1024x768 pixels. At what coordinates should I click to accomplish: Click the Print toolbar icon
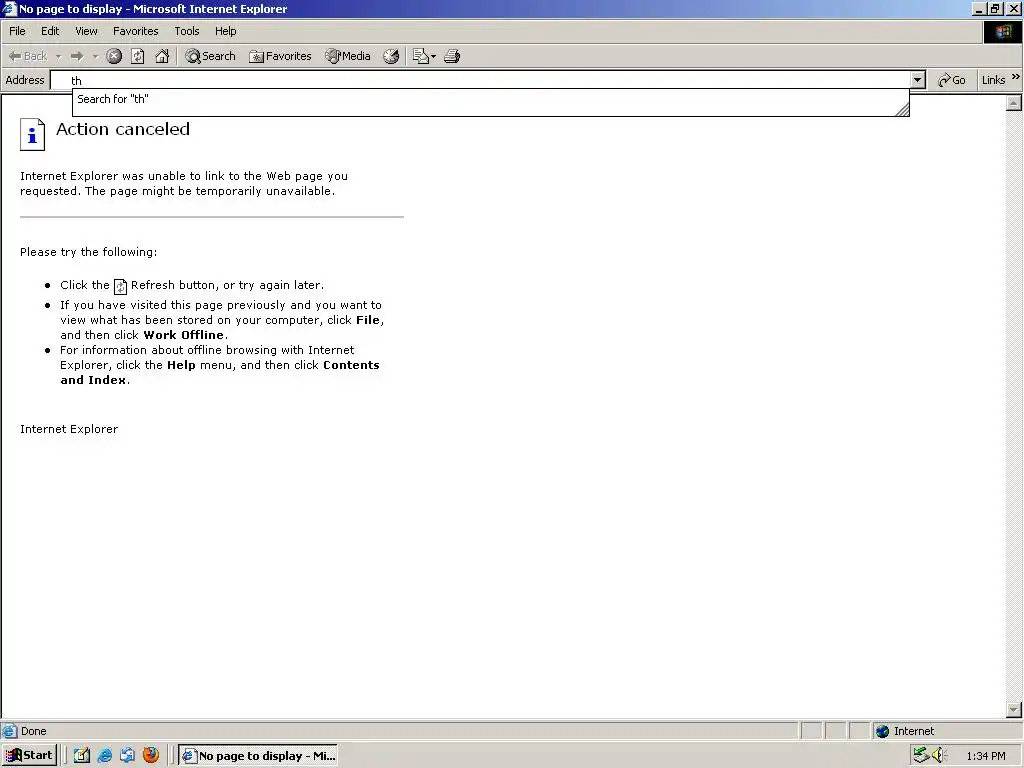point(452,56)
